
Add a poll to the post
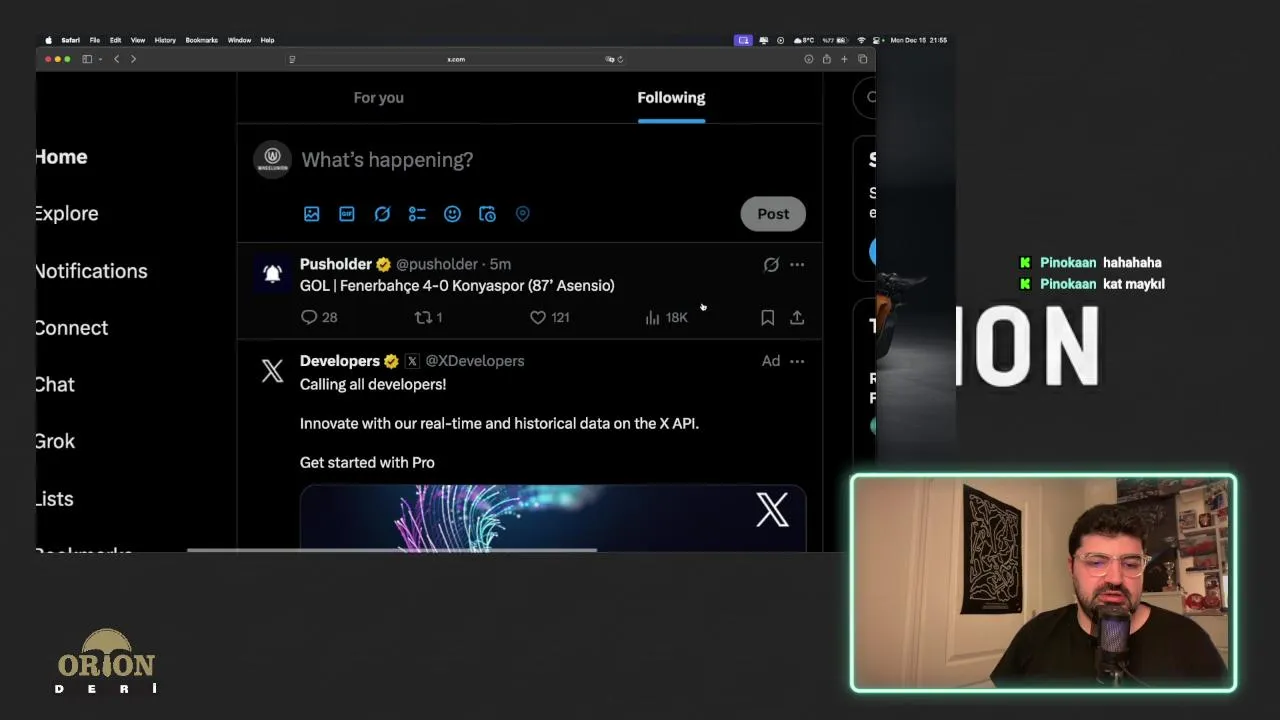coord(417,214)
